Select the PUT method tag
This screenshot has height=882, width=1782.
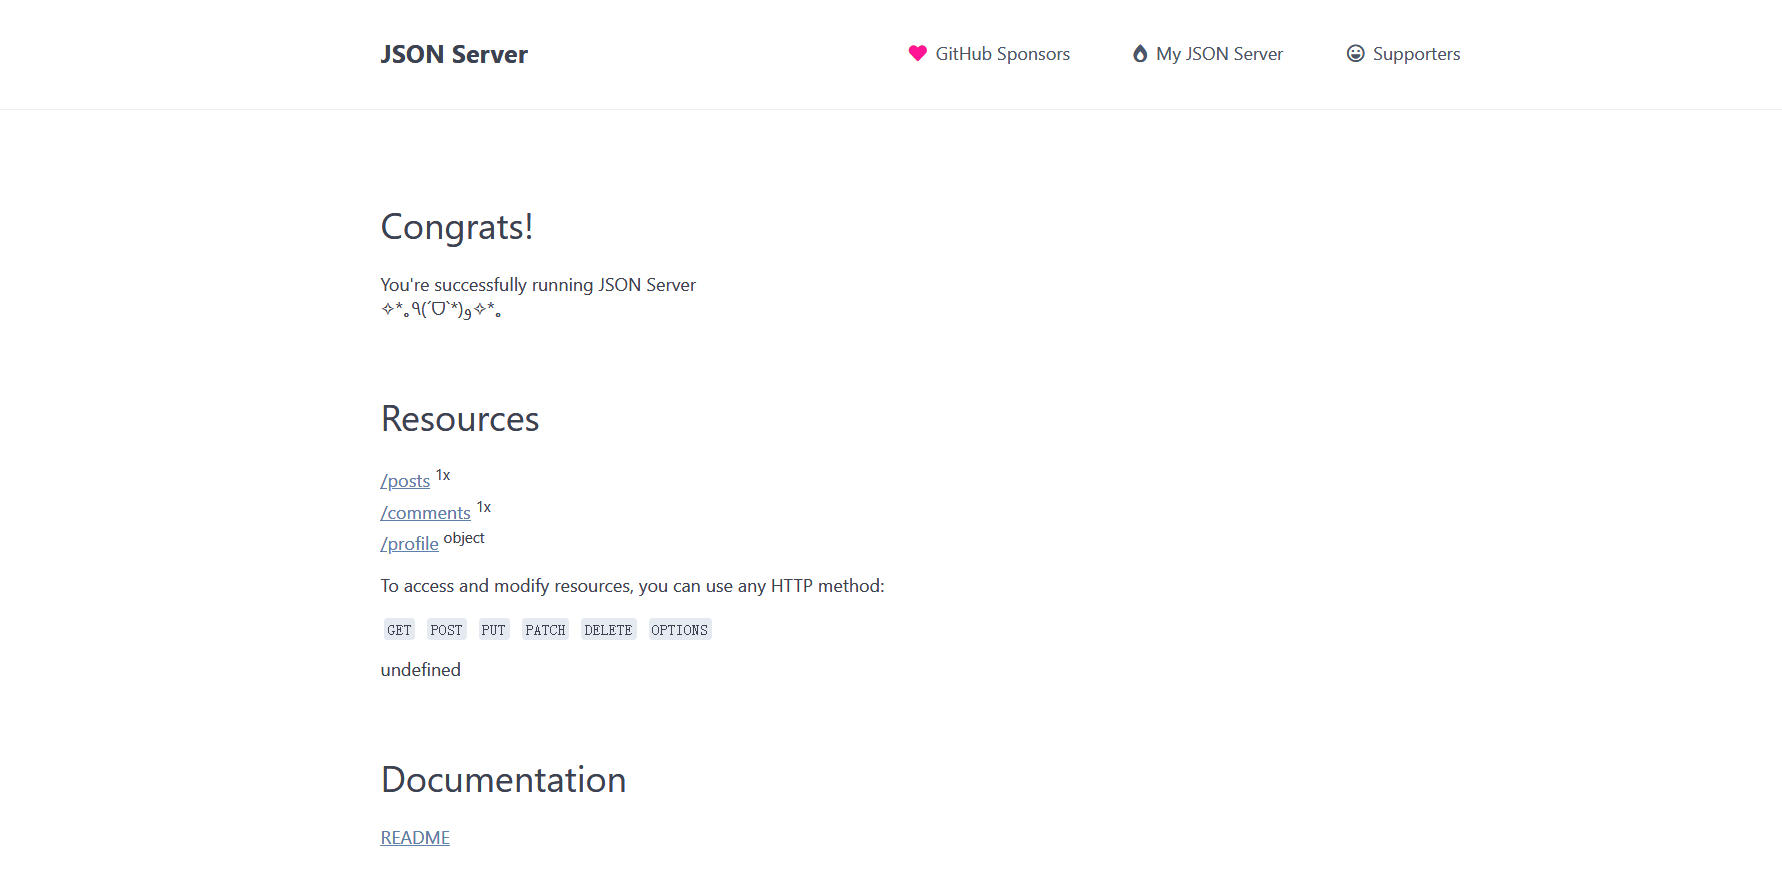point(493,630)
